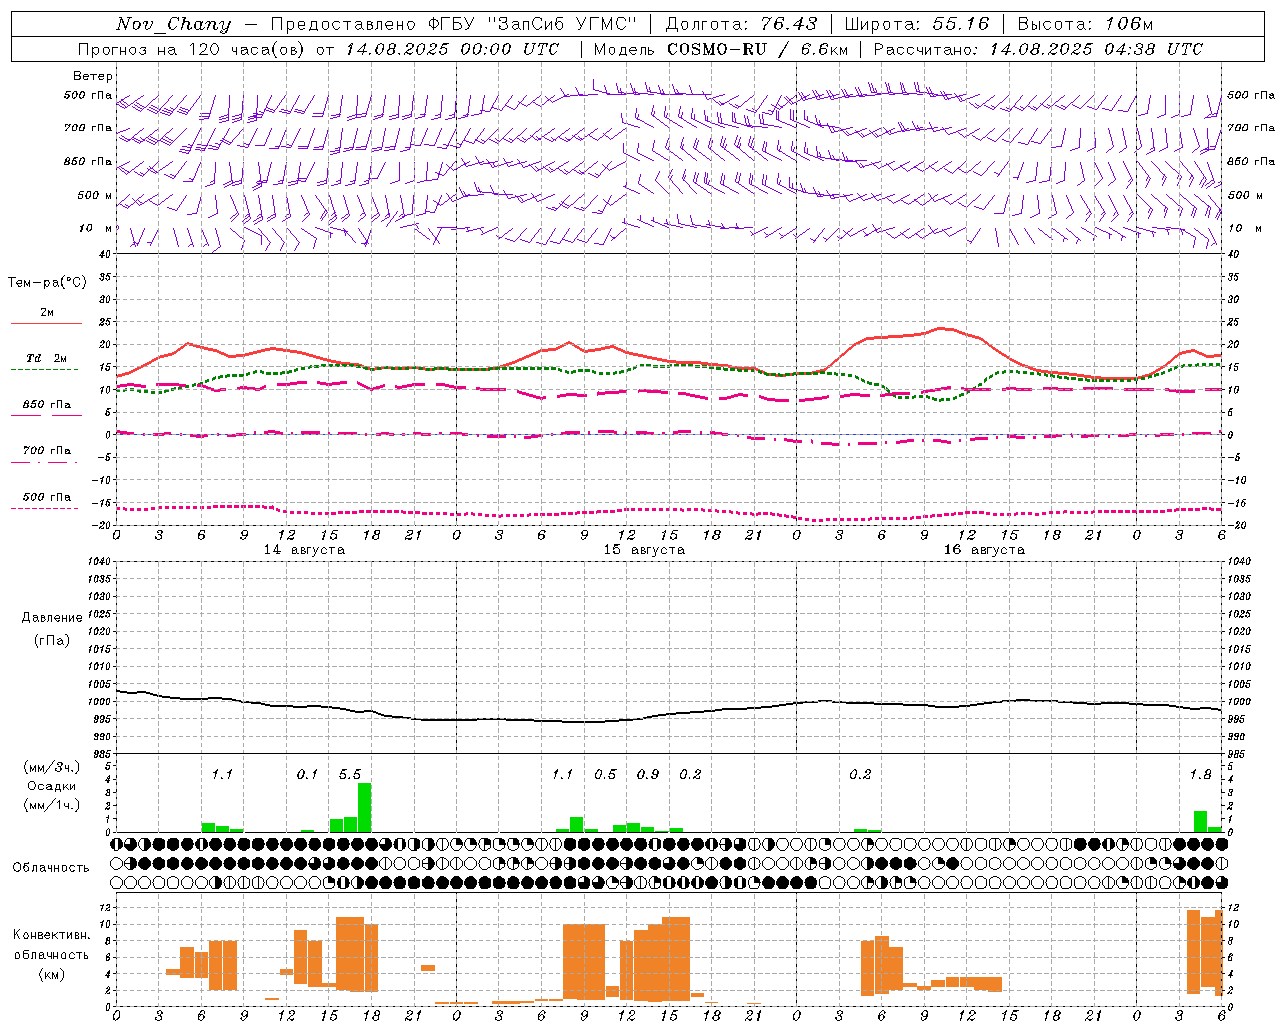This screenshot has height=1024, width=1280.
Task: Click the "Осадки" precipitation label
Action: pyautogui.click(x=52, y=786)
